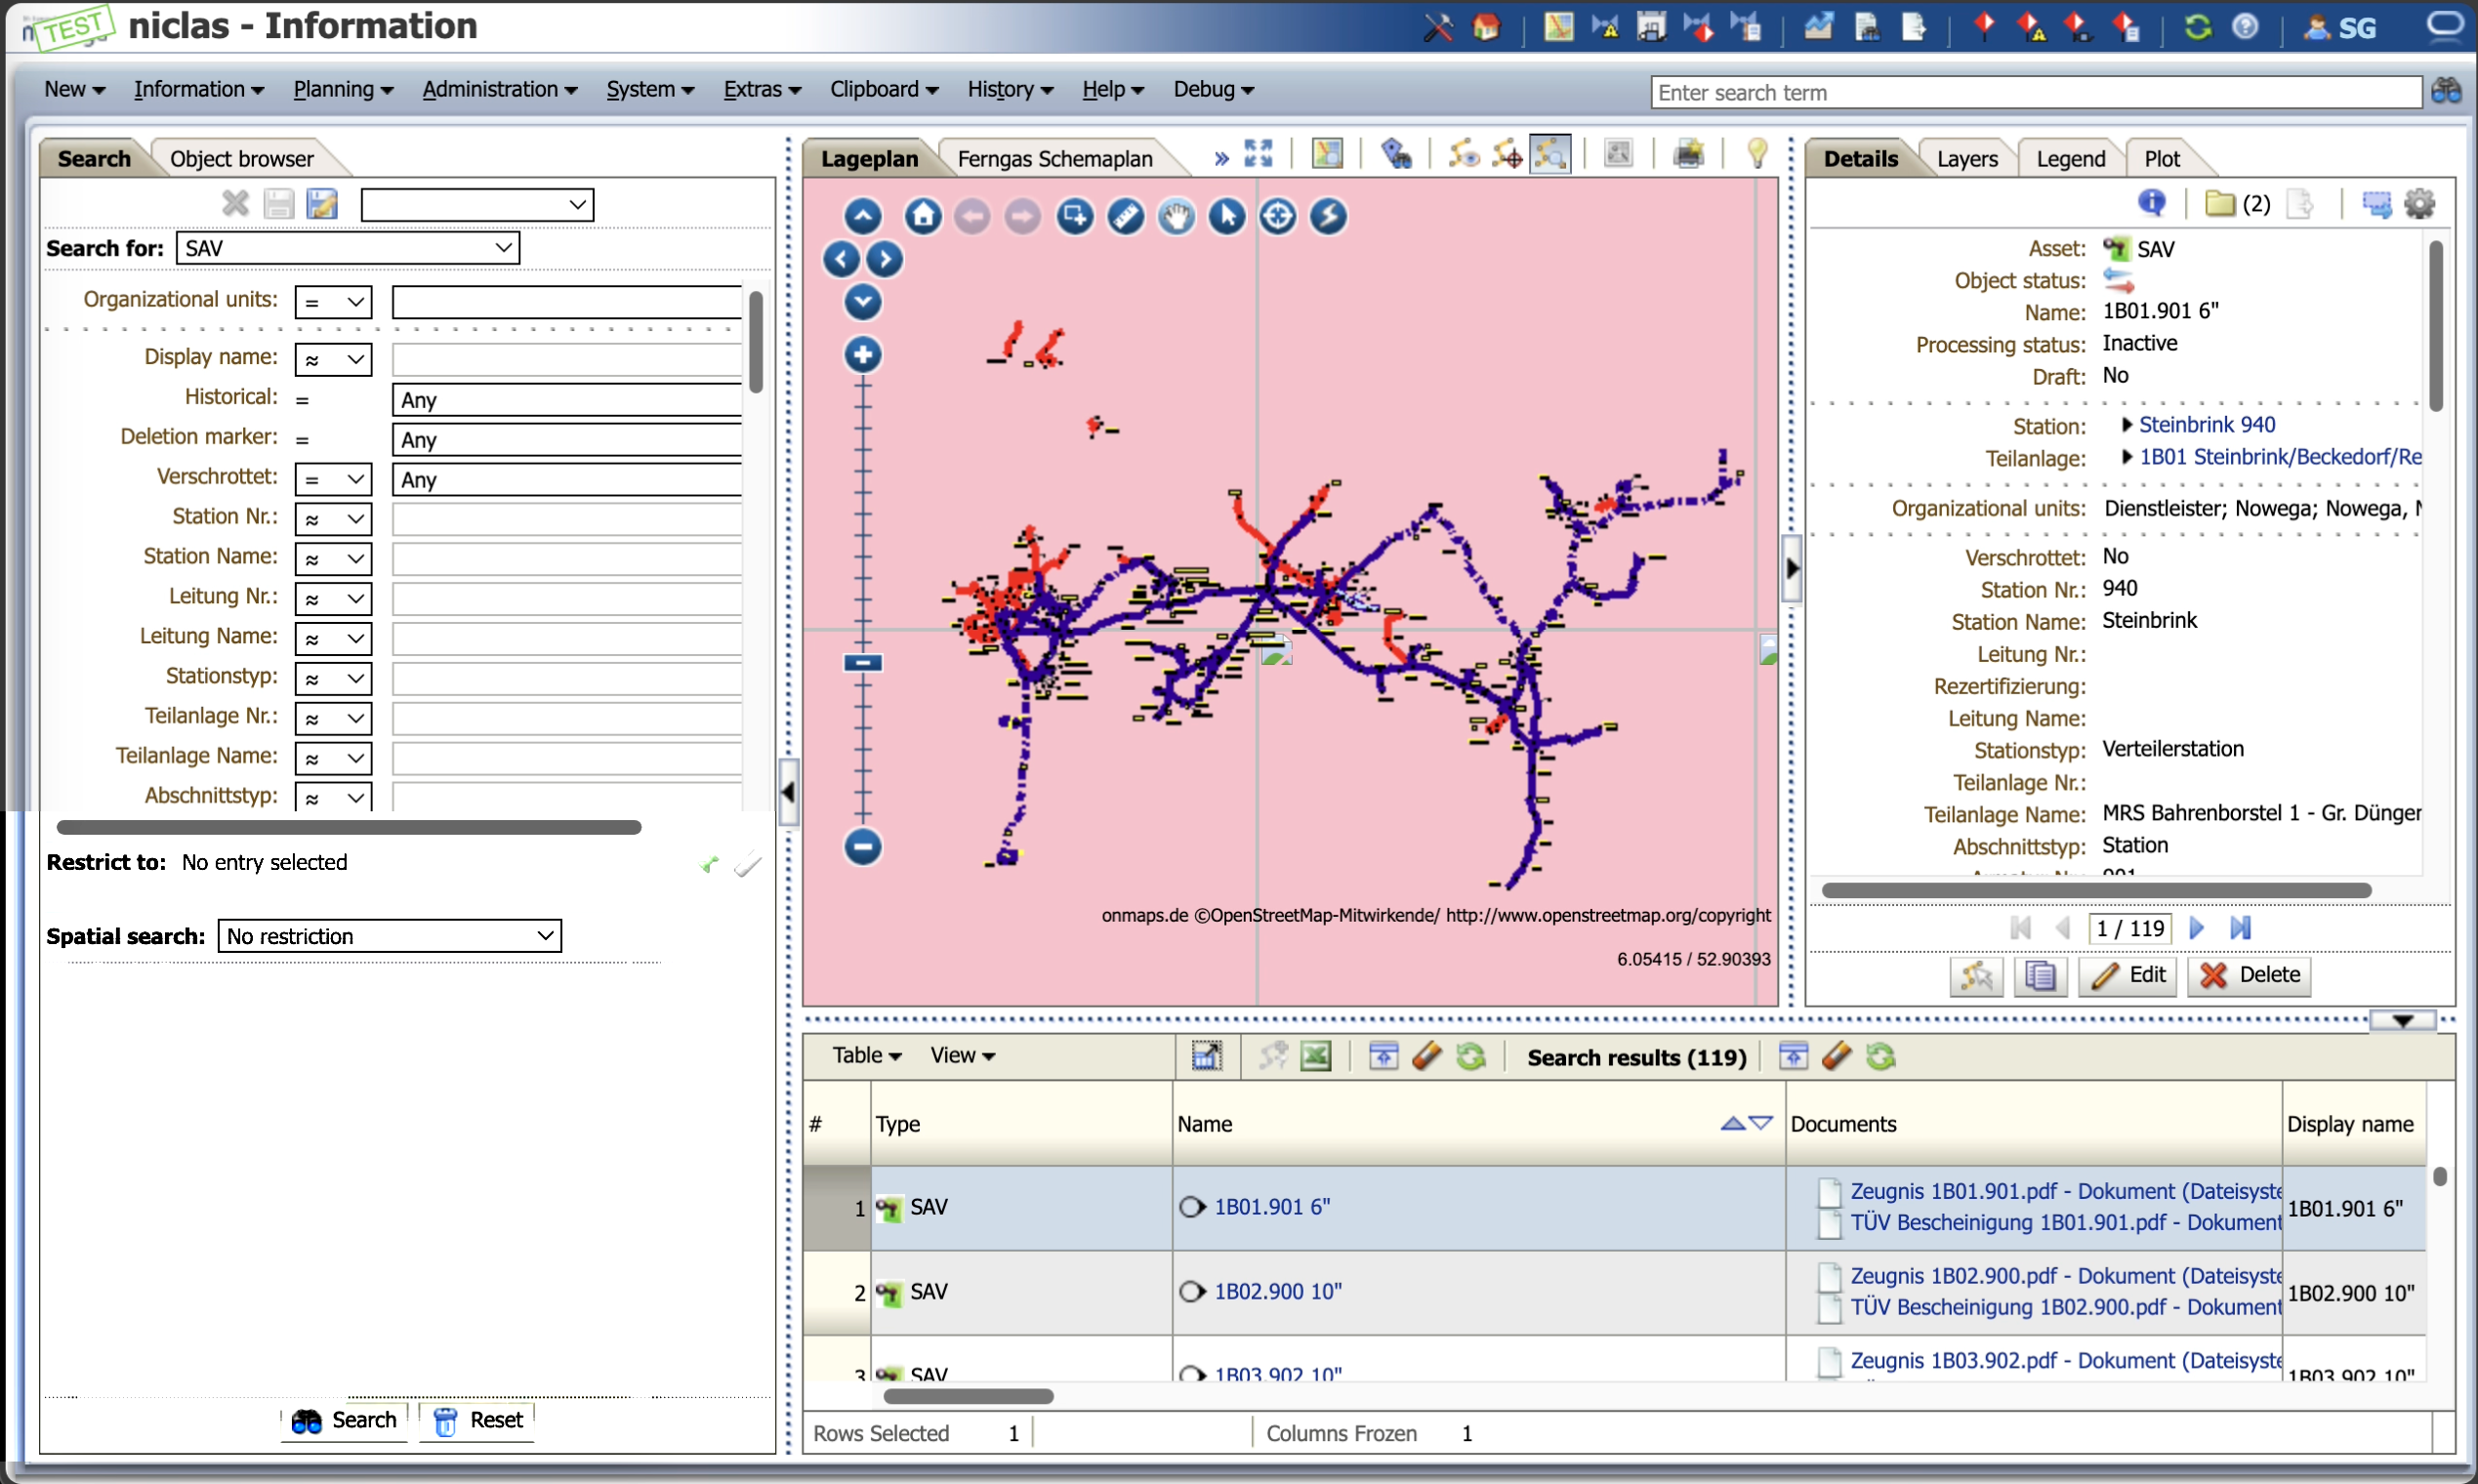
Task: Expand the Steinbrink 940 station entry
Action: pyautogui.click(x=2127, y=425)
